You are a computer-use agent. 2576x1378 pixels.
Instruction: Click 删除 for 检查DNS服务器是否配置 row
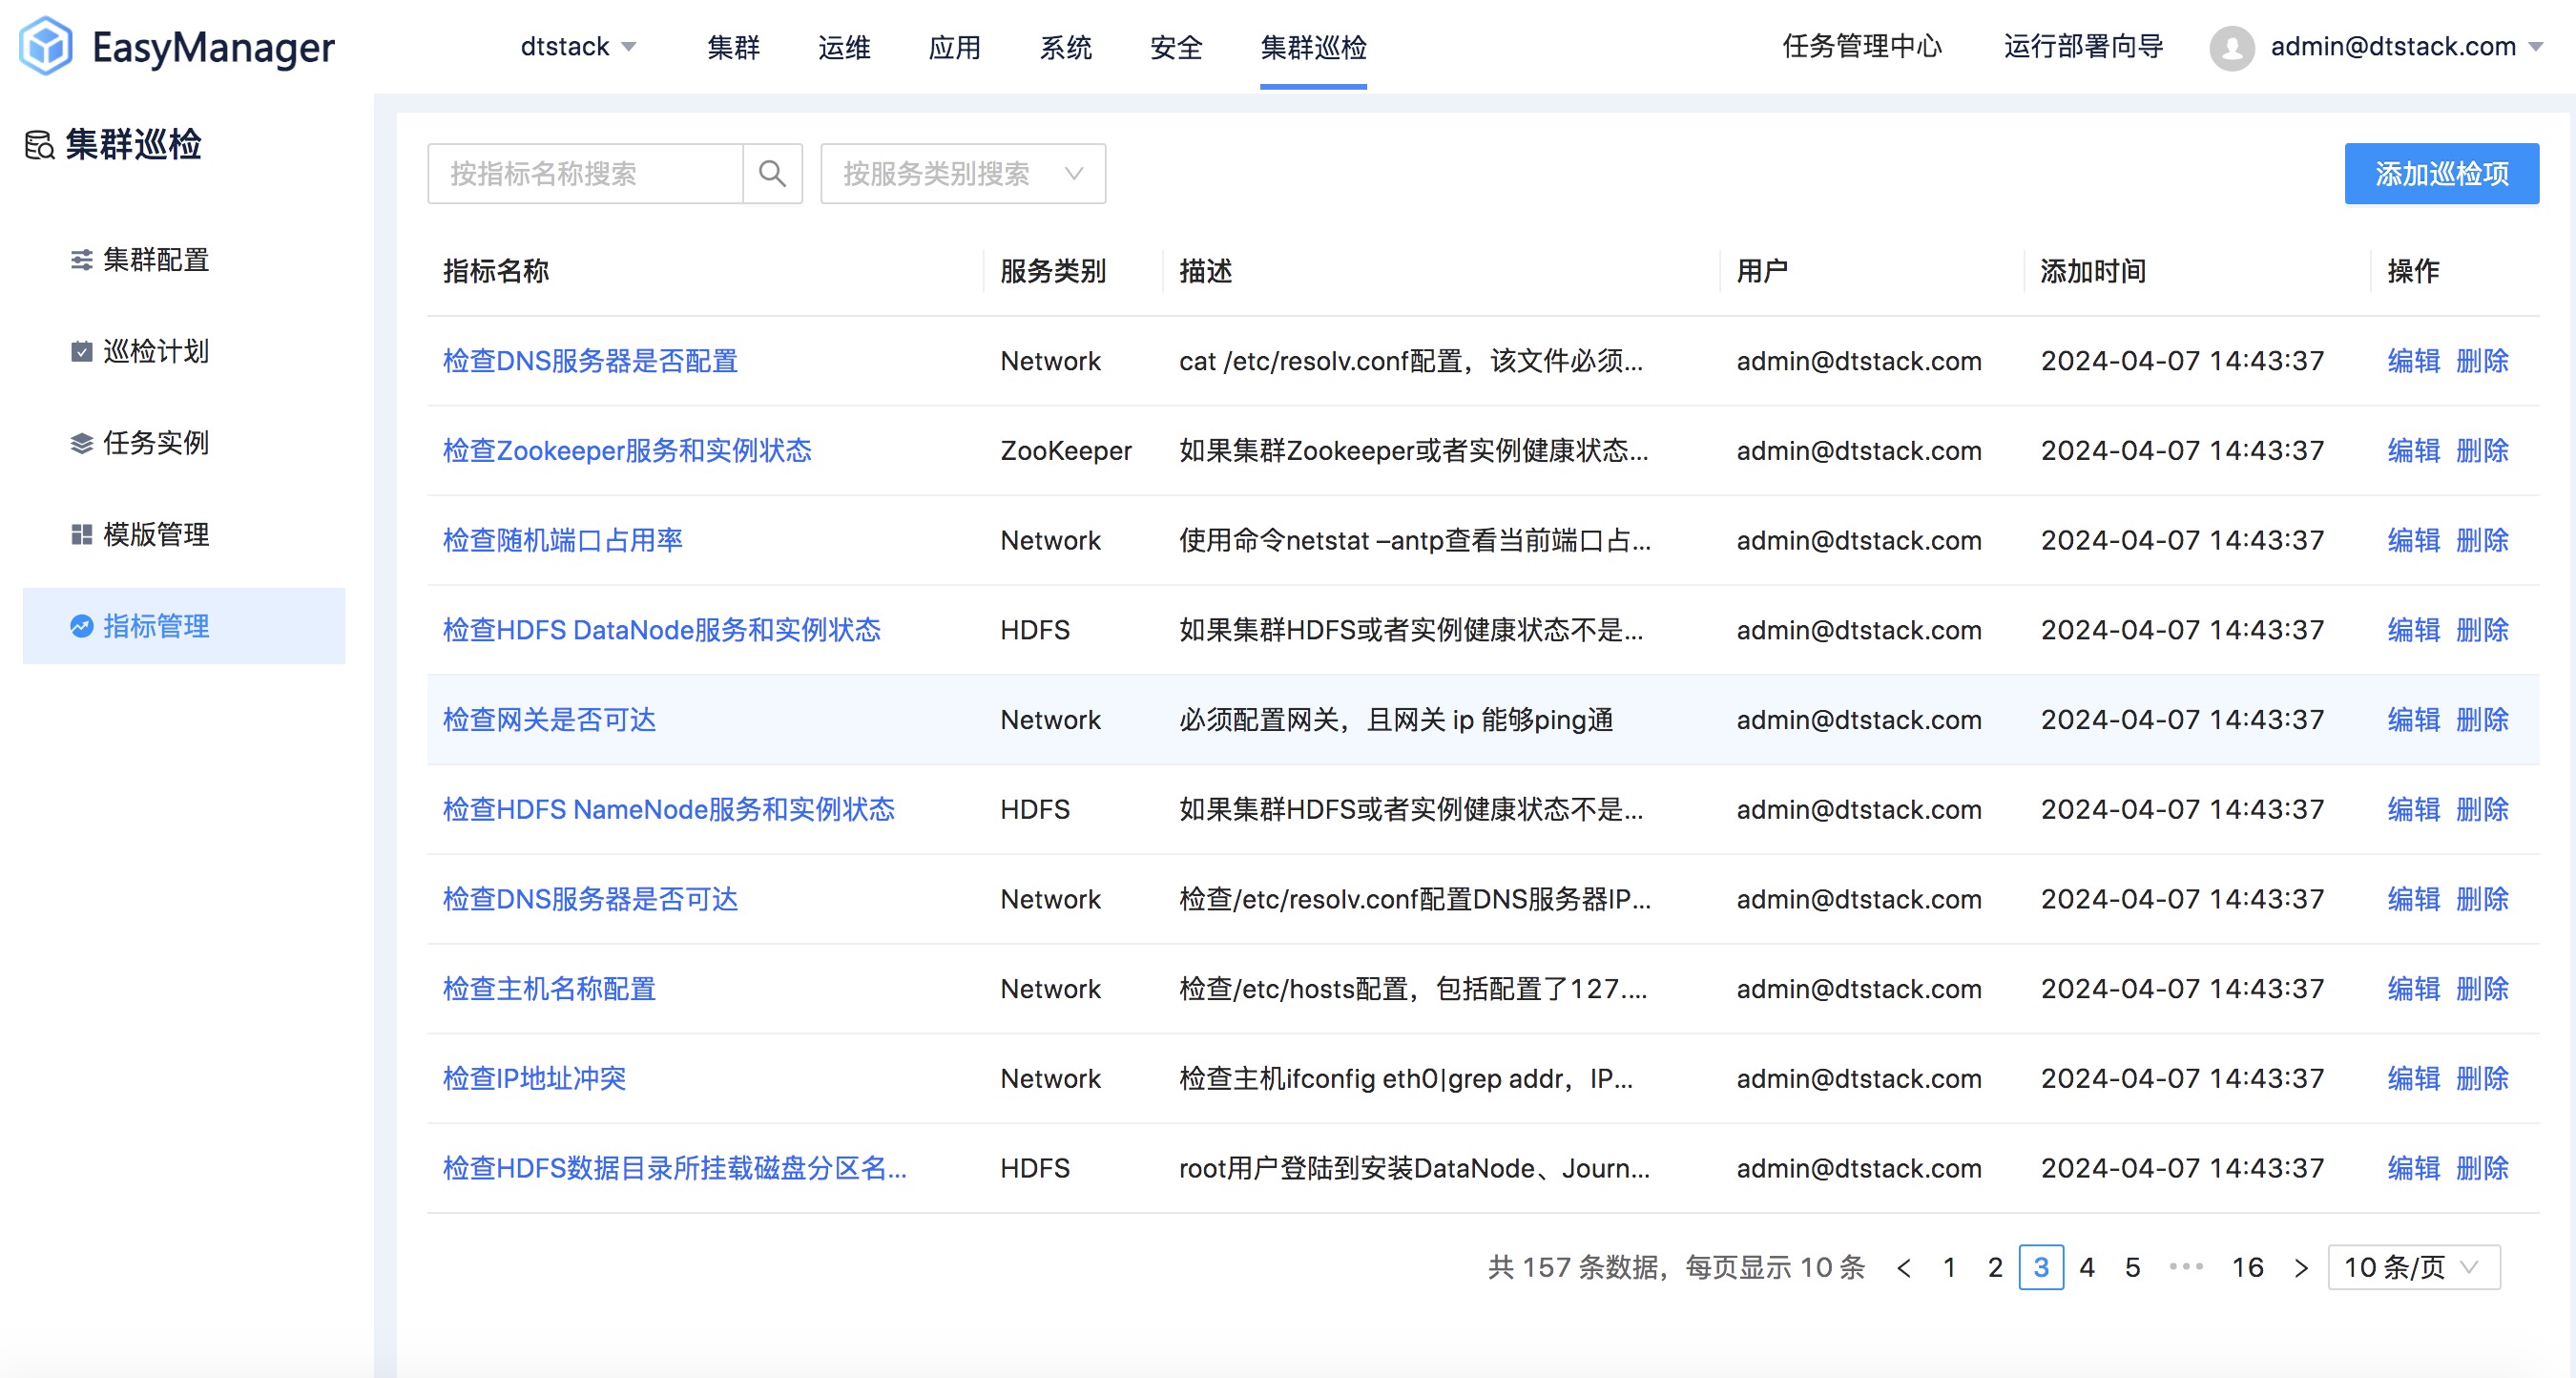(x=2482, y=361)
